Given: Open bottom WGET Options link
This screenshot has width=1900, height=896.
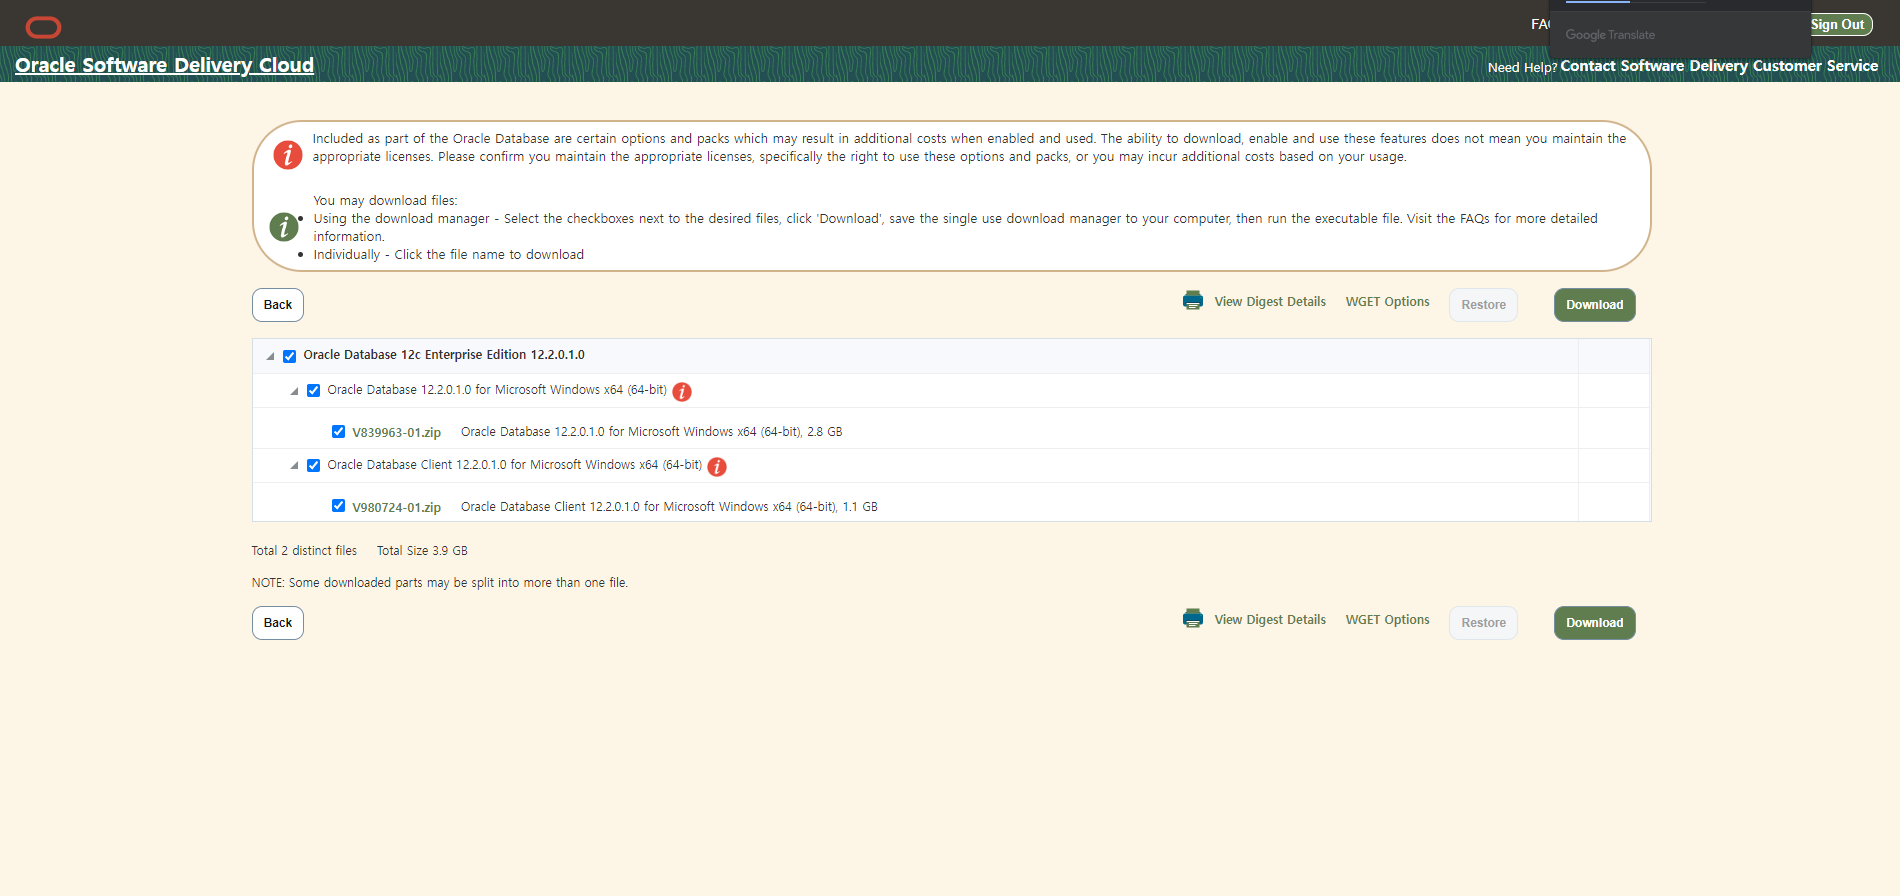Looking at the screenshot, I should [1387, 620].
